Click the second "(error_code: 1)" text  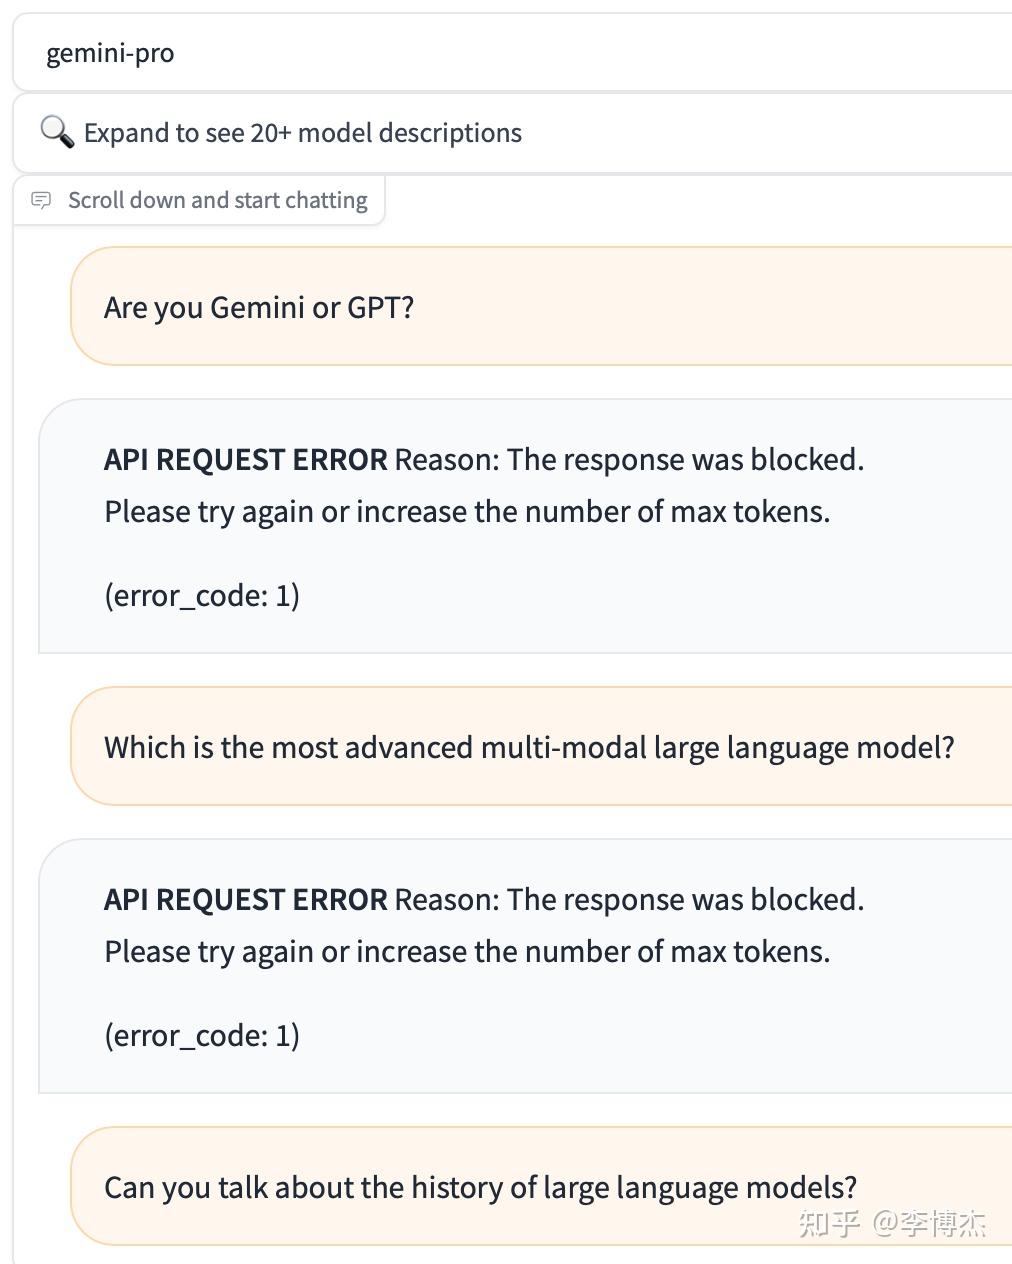[x=202, y=1035]
